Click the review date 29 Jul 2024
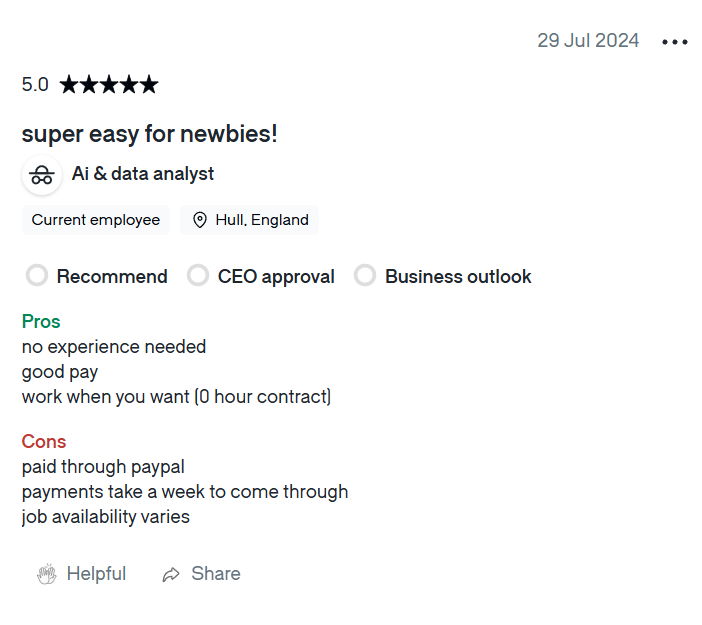Viewport: 702px width, 625px height. (588, 41)
